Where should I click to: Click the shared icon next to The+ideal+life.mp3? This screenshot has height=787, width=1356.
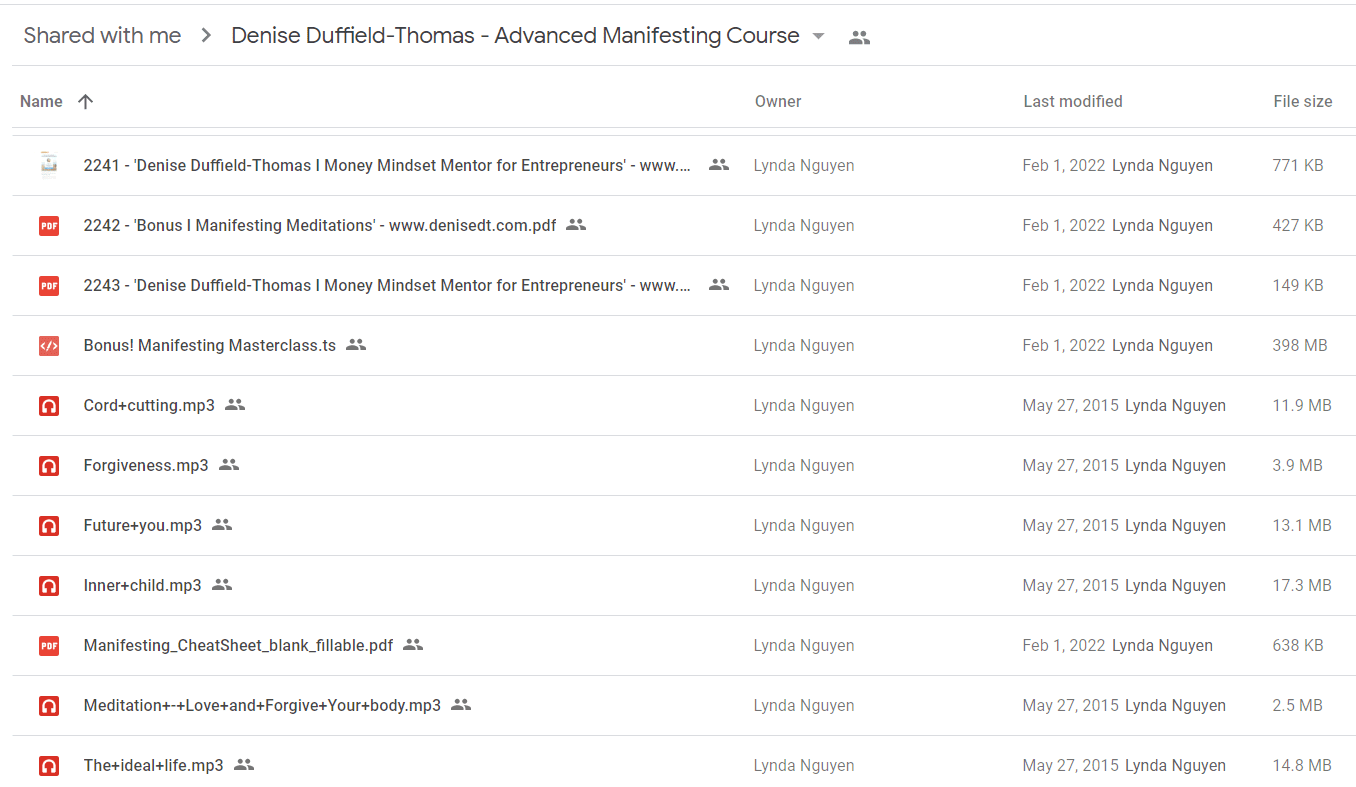tap(244, 765)
